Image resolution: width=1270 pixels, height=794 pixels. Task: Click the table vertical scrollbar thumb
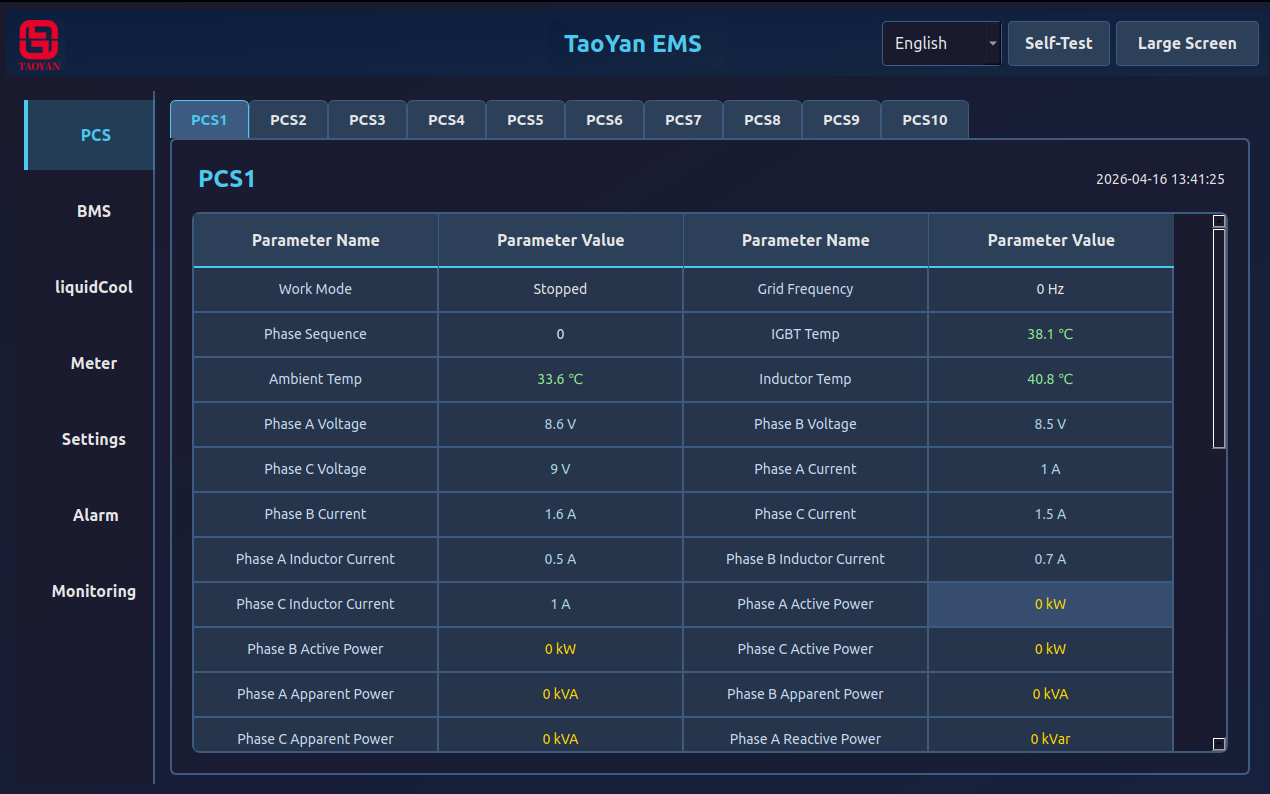1218,338
